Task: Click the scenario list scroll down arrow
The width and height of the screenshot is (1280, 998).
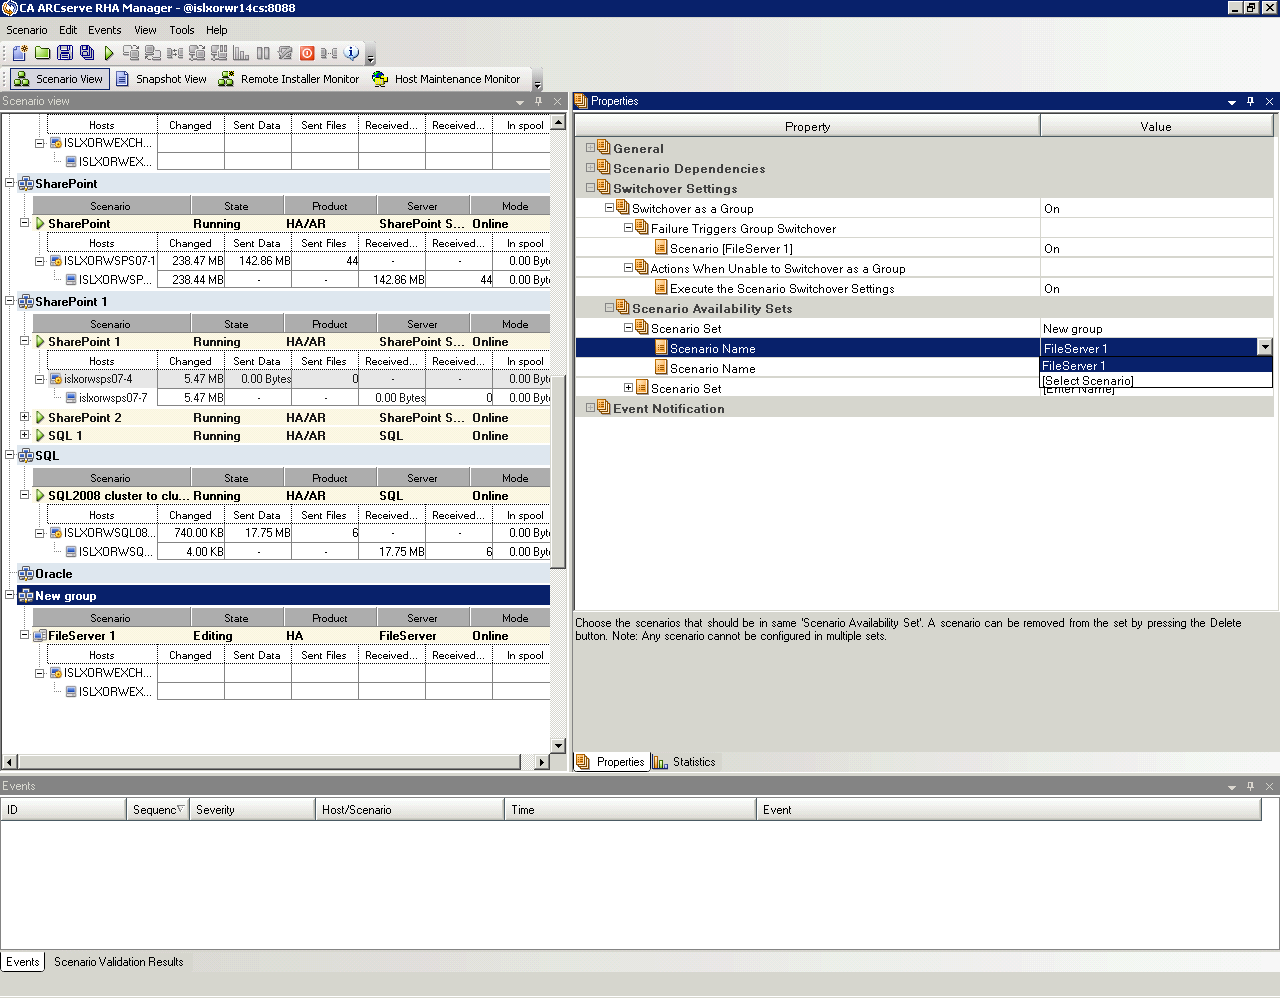Action: point(558,745)
